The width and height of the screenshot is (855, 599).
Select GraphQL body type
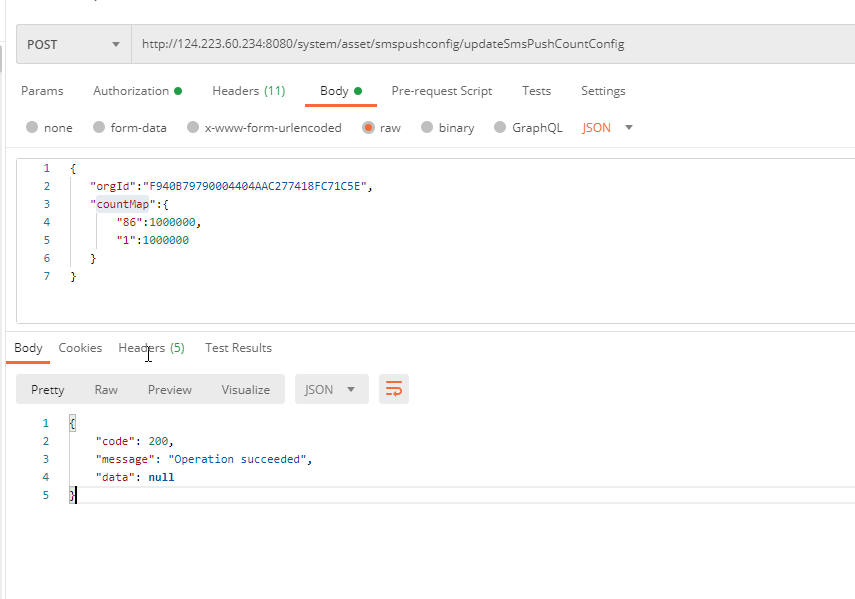(x=501, y=128)
